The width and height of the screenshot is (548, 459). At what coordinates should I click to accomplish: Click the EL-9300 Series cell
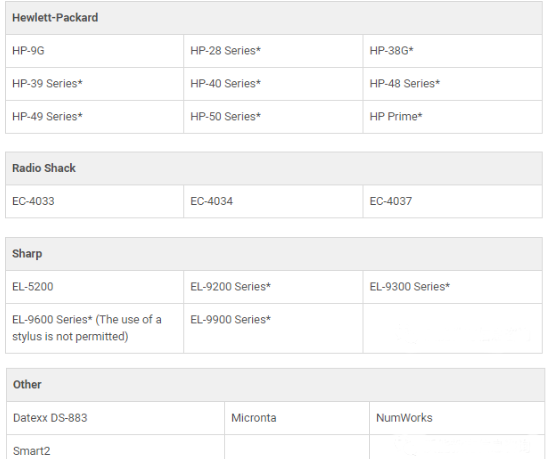click(x=453, y=287)
